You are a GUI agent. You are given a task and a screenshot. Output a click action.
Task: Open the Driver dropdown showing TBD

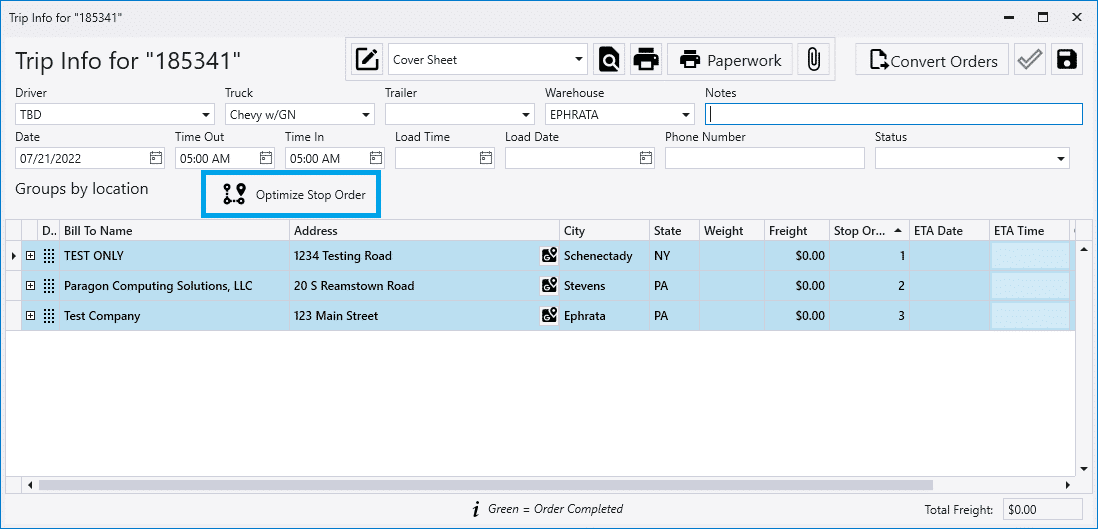pos(206,115)
